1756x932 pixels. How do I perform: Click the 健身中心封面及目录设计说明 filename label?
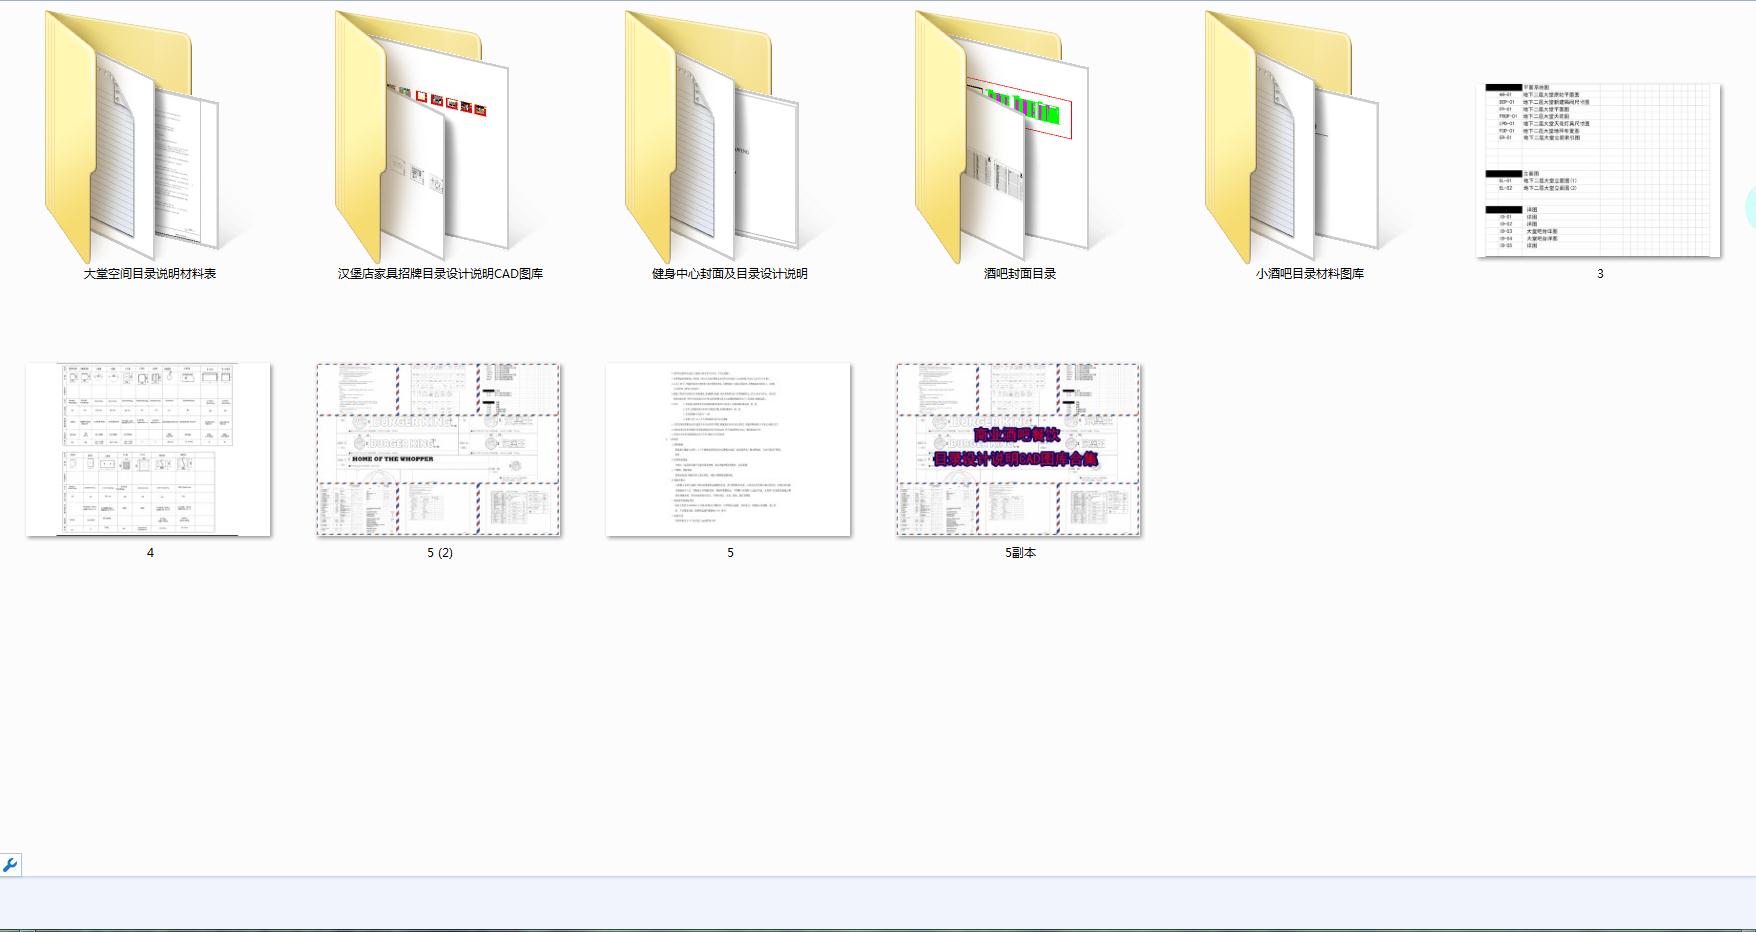click(x=730, y=274)
